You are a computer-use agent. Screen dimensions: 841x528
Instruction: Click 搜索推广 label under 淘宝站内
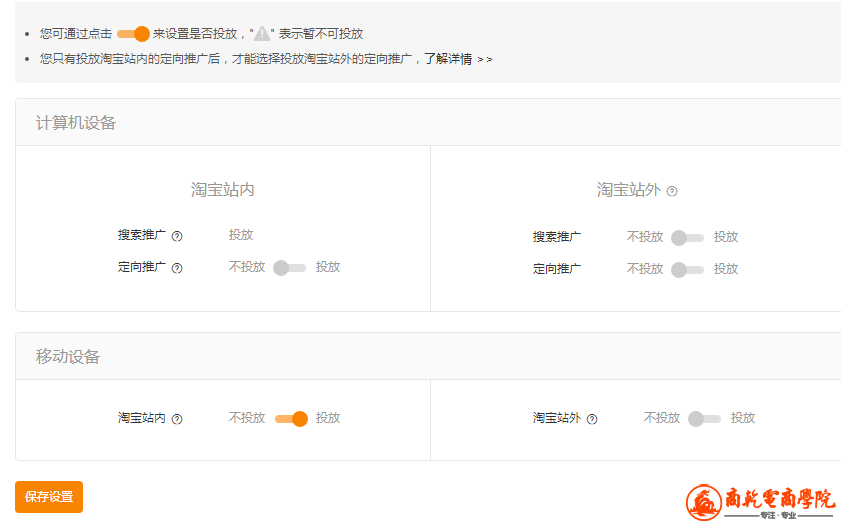tap(142, 234)
